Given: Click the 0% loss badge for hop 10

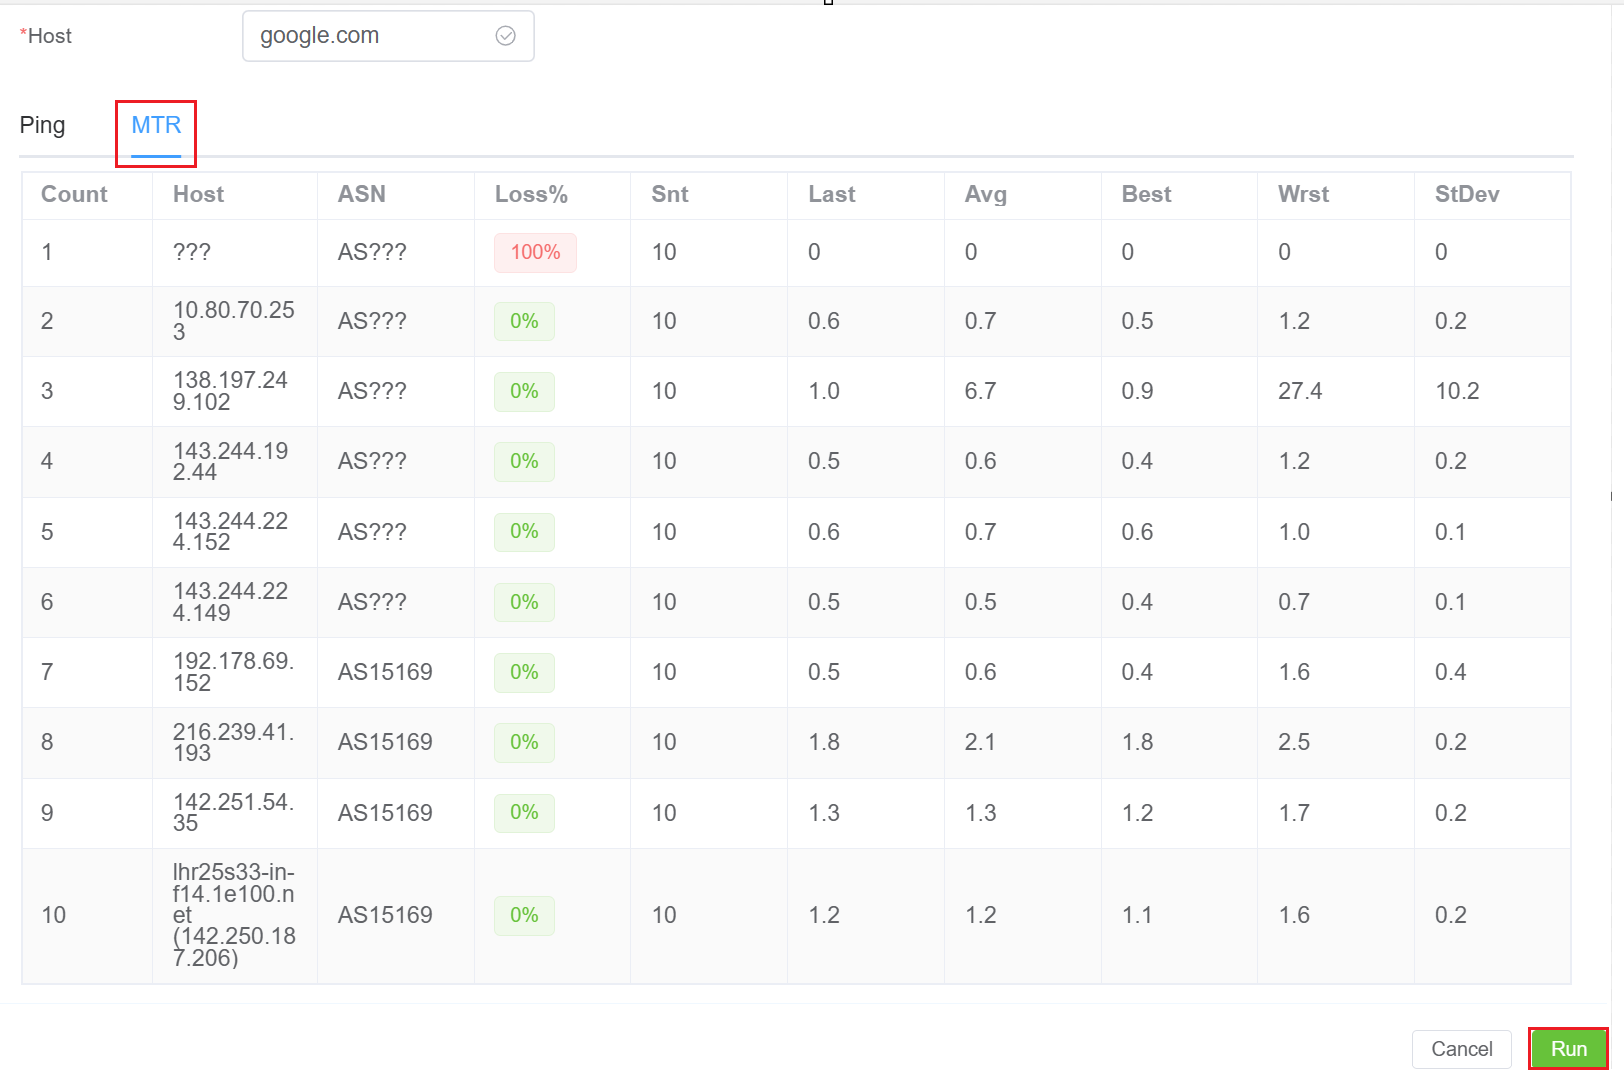Looking at the screenshot, I should pos(524,916).
